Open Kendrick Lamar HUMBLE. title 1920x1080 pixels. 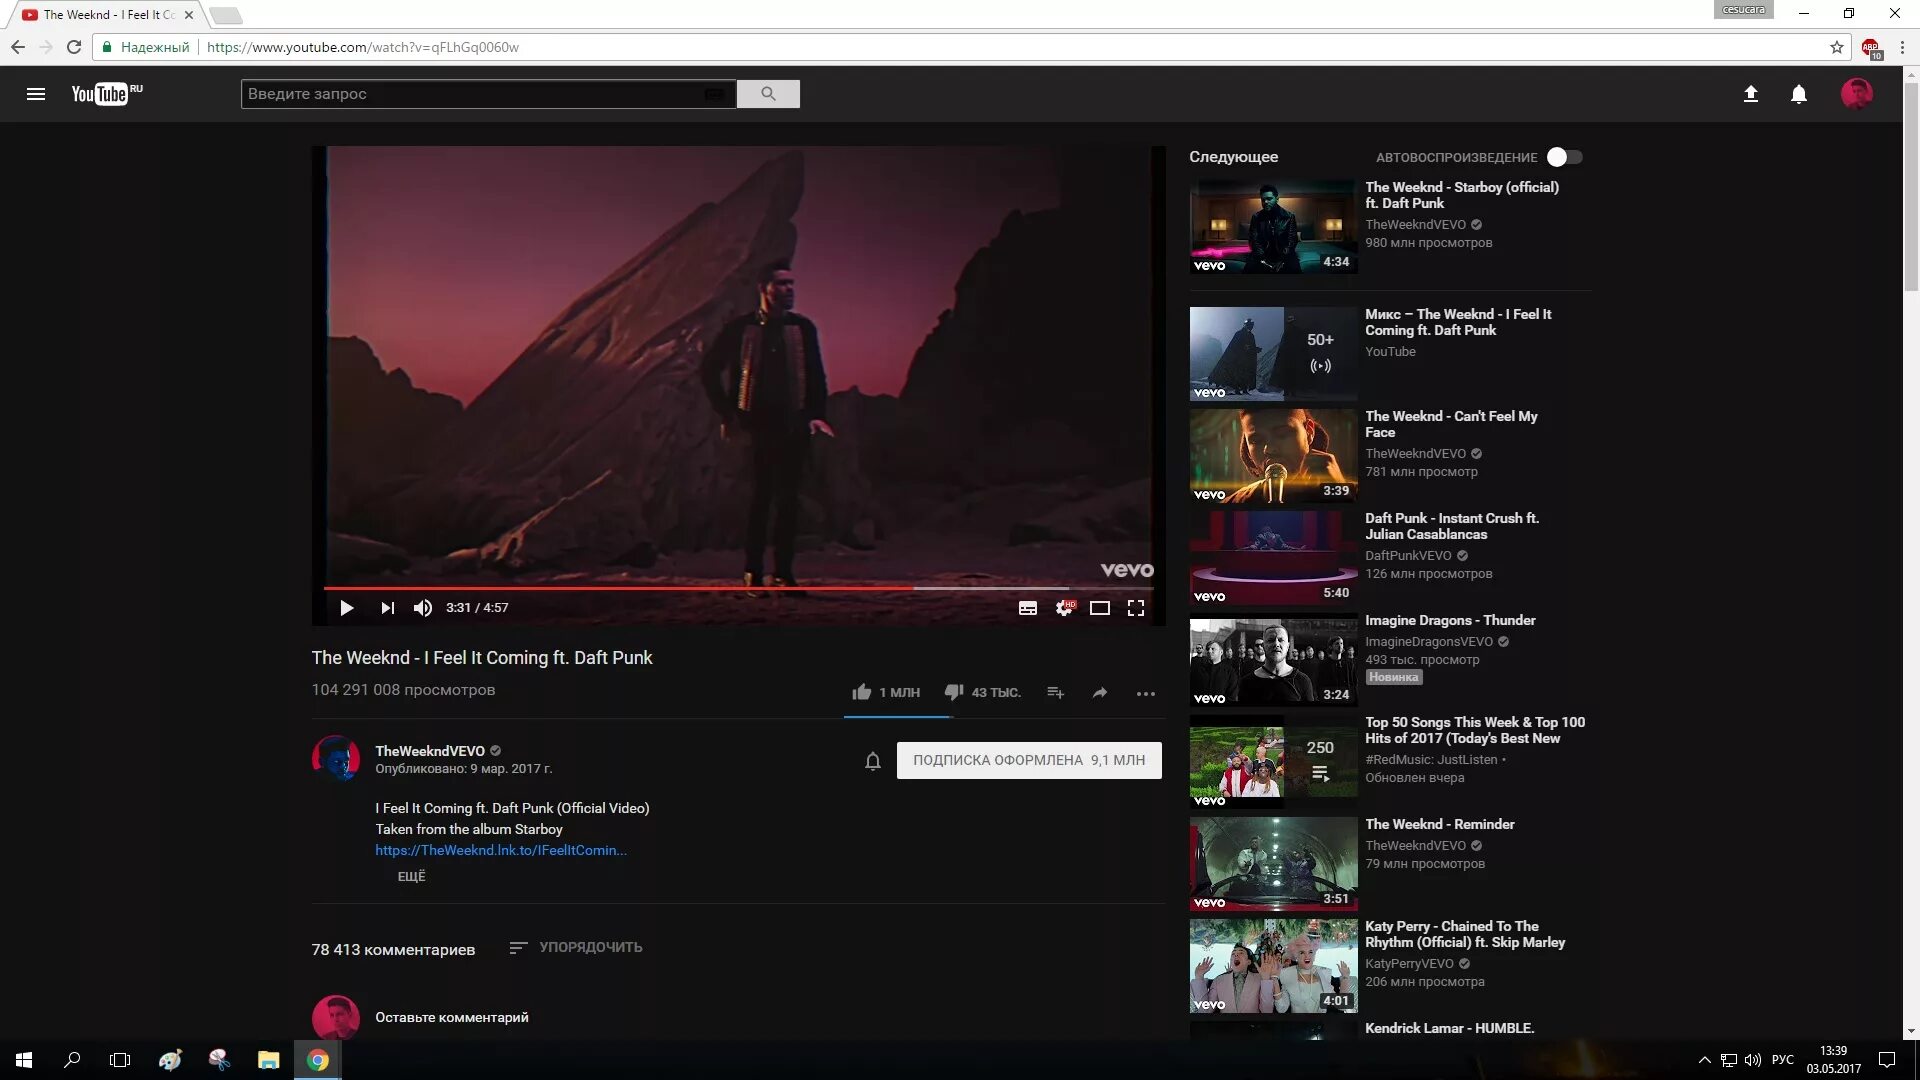pos(1449,1028)
